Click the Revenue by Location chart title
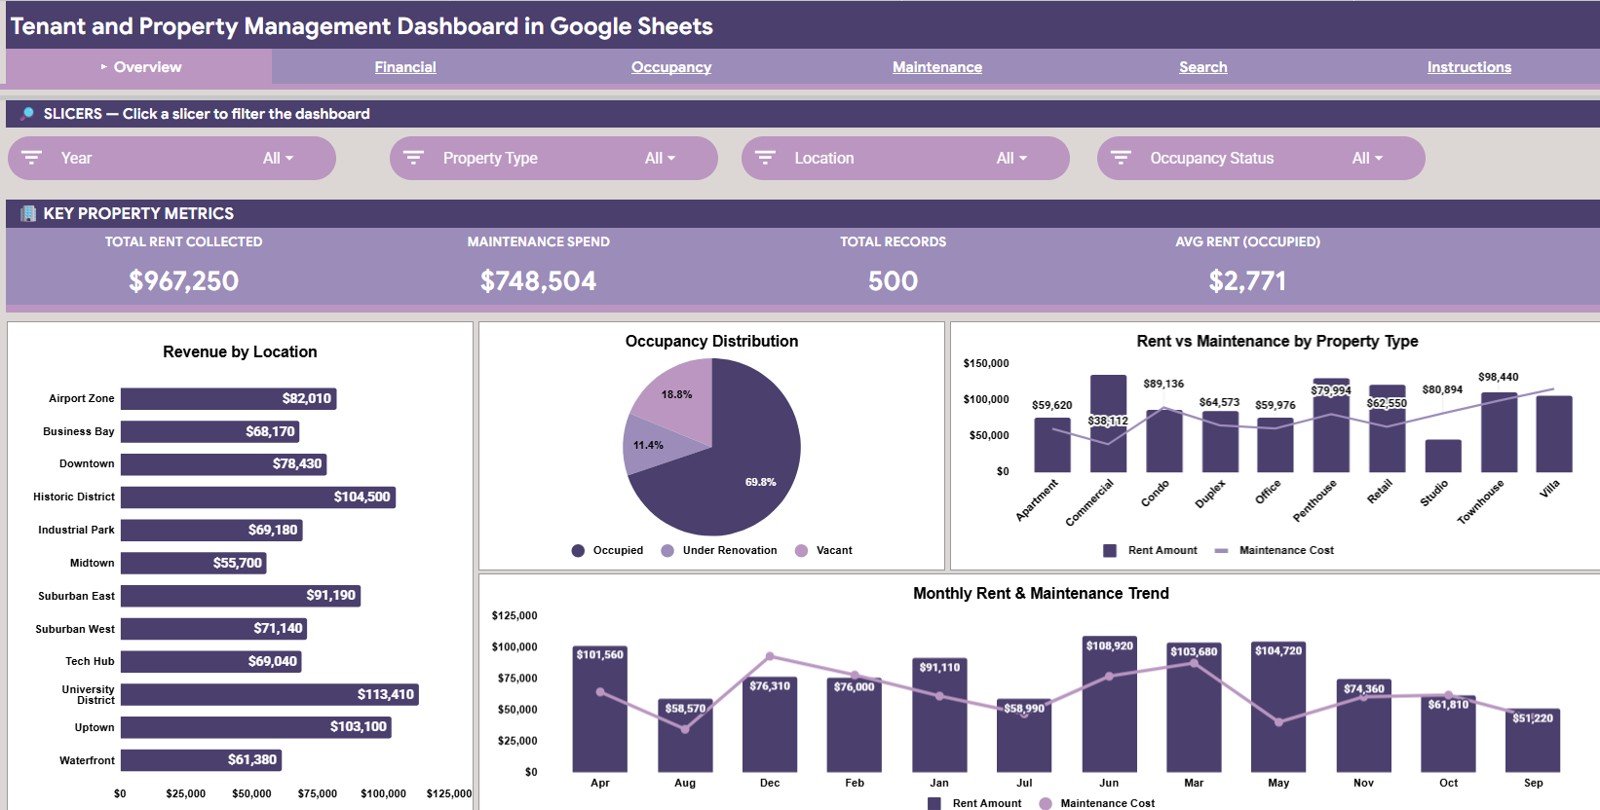 click(240, 352)
